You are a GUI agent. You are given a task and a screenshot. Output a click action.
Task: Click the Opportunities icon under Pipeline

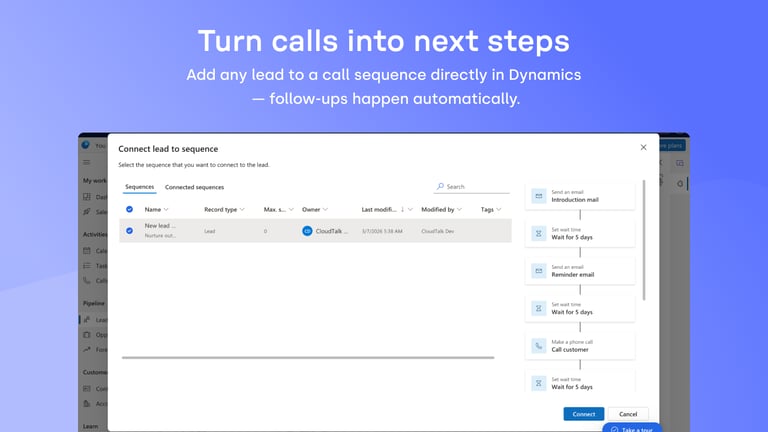pyautogui.click(x=87, y=335)
